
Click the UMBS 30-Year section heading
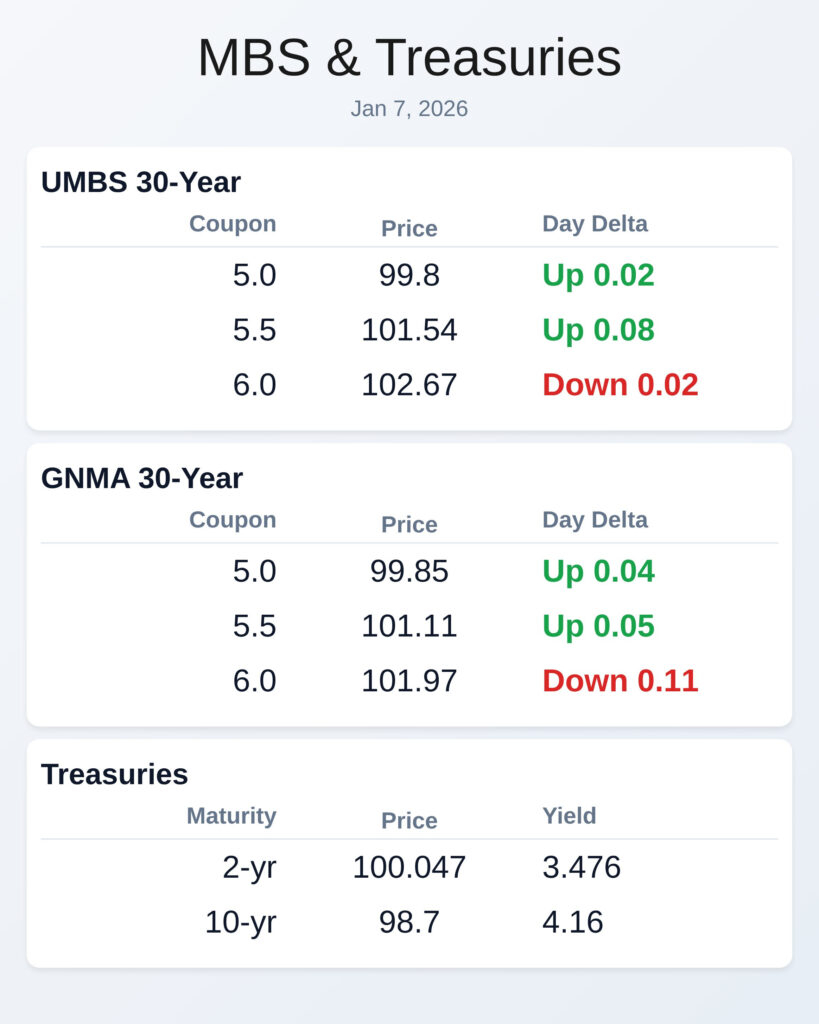(141, 182)
